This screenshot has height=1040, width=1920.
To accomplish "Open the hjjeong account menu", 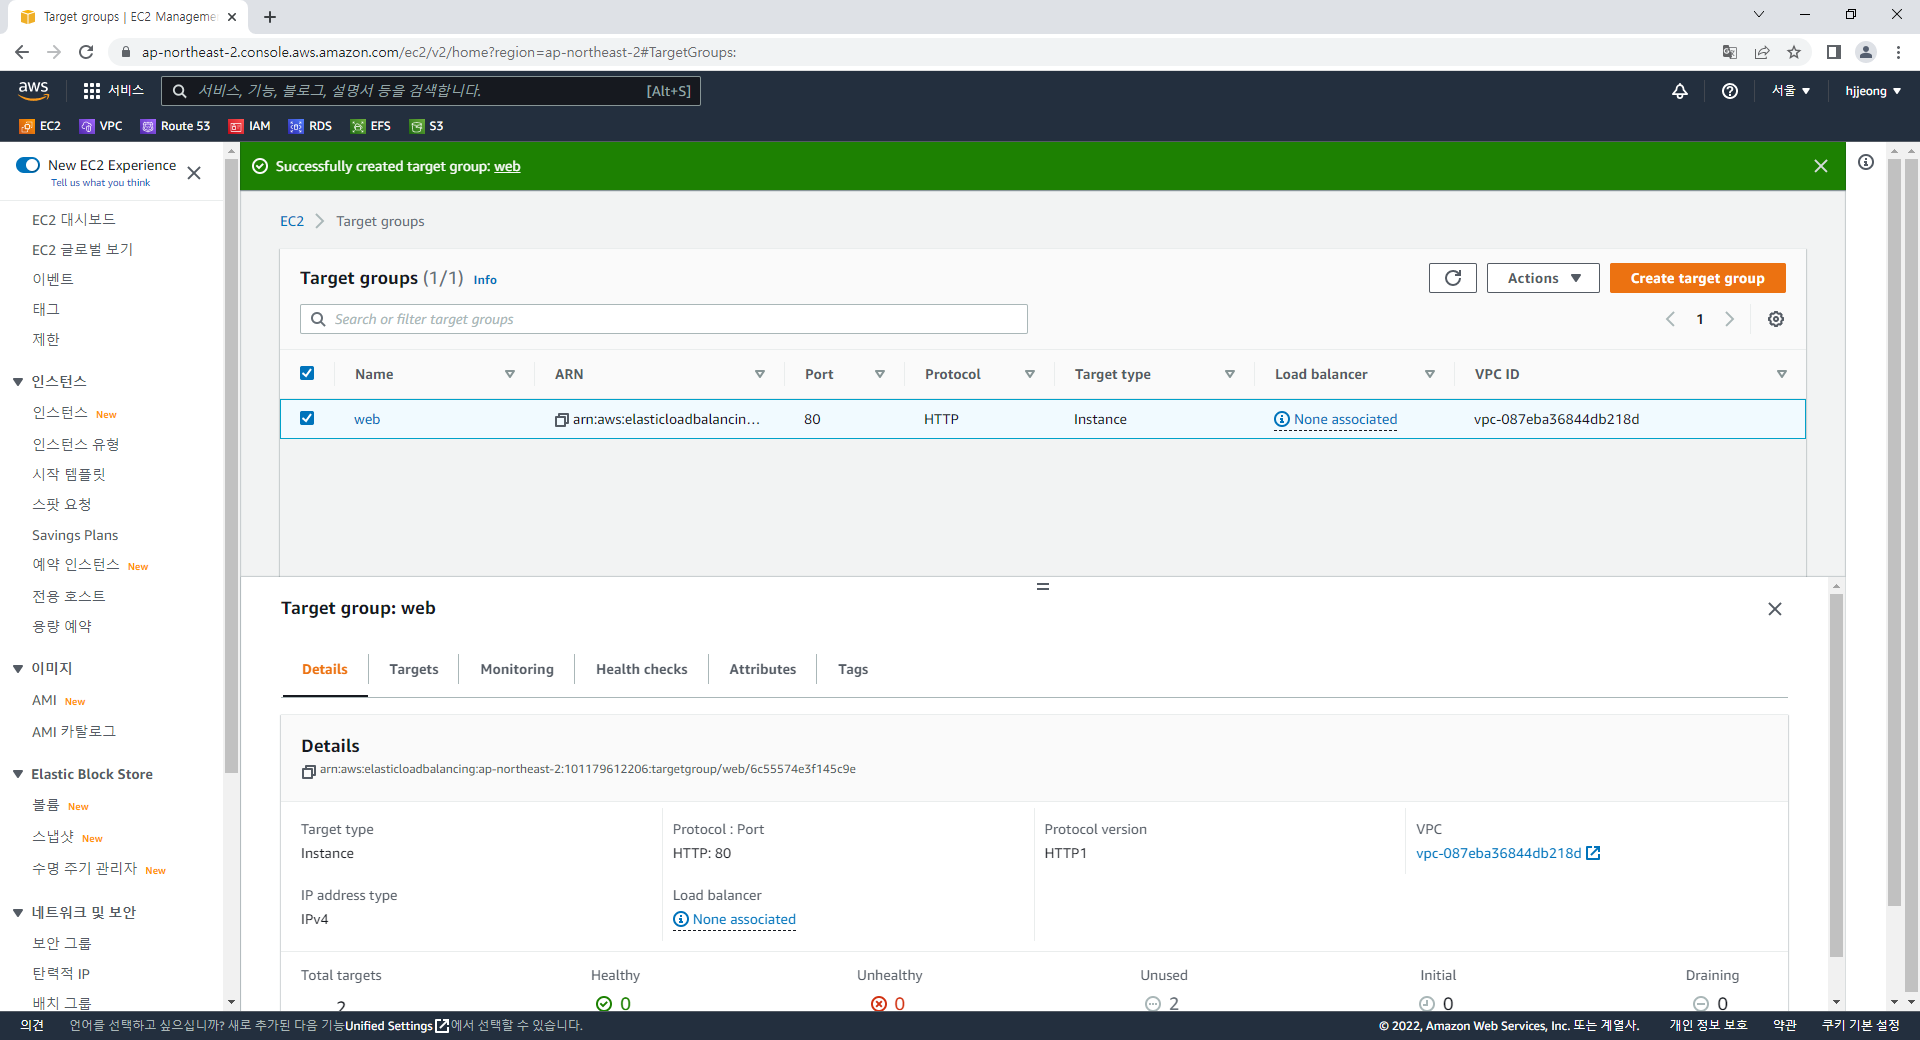I will [1873, 91].
